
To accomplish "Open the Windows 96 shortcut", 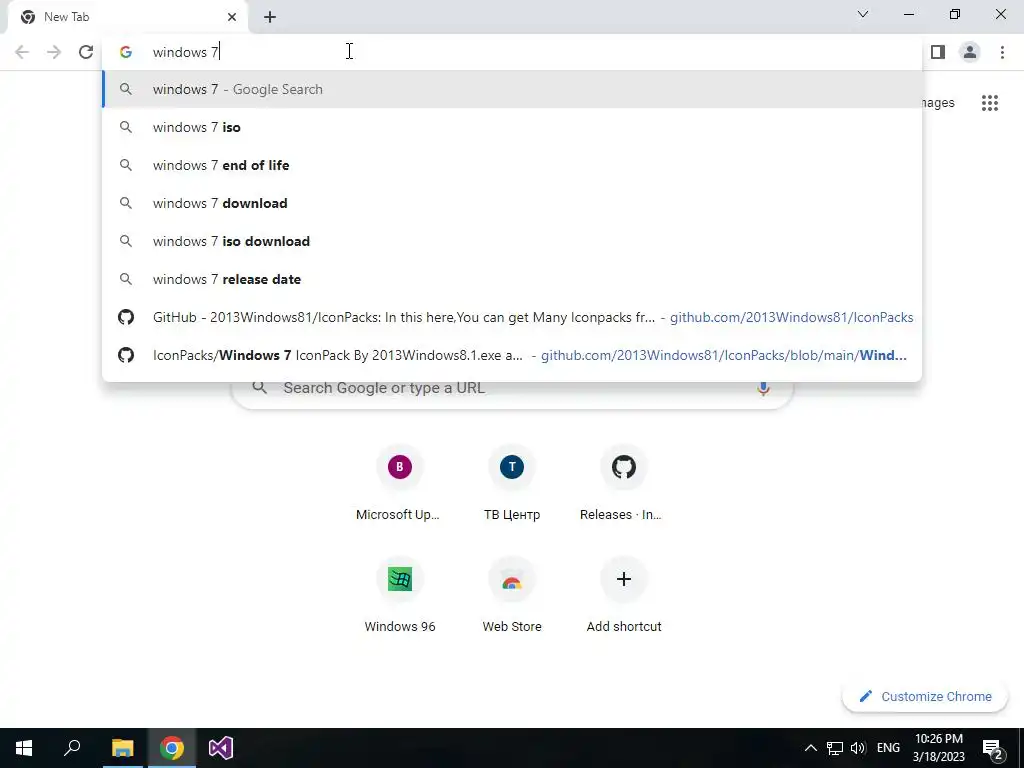I will click(400, 596).
